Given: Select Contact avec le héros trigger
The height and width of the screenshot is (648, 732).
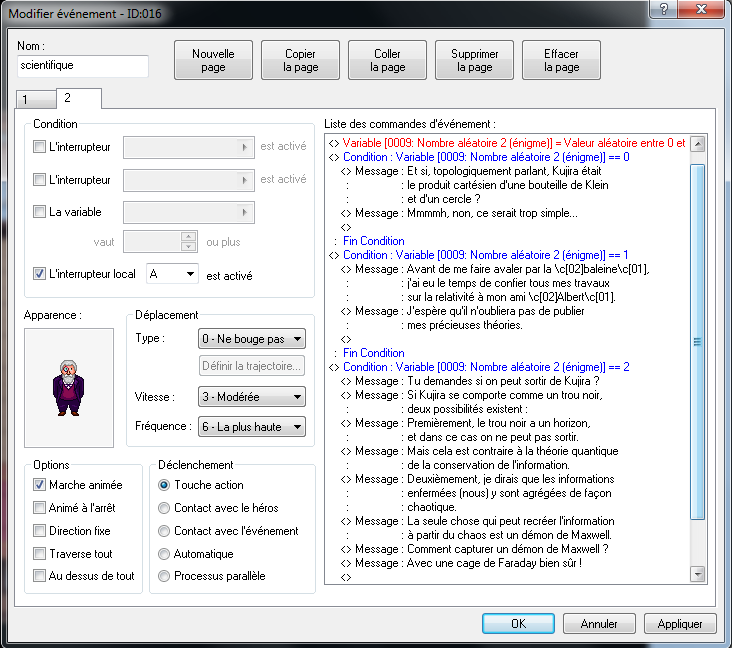Looking at the screenshot, I should pyautogui.click(x=164, y=508).
